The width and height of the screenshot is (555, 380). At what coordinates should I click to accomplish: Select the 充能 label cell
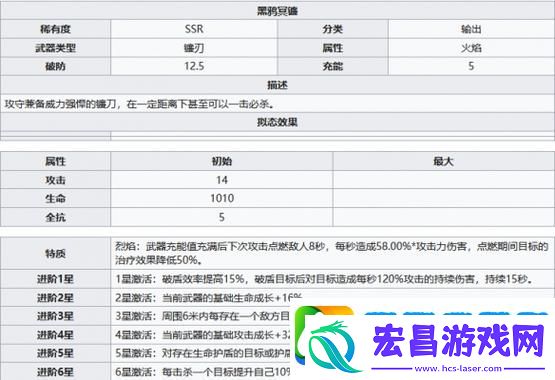pos(332,66)
